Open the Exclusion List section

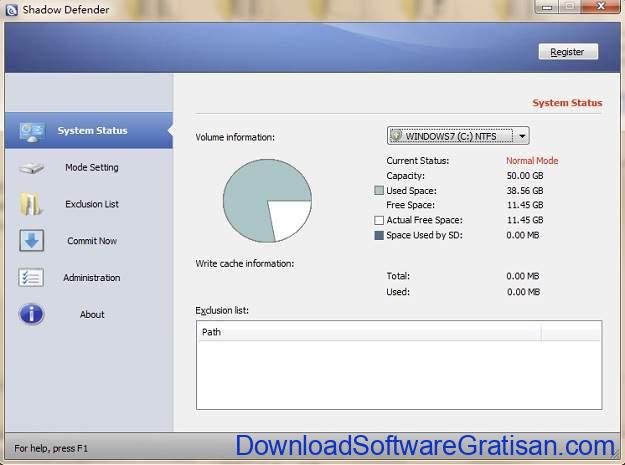point(88,204)
